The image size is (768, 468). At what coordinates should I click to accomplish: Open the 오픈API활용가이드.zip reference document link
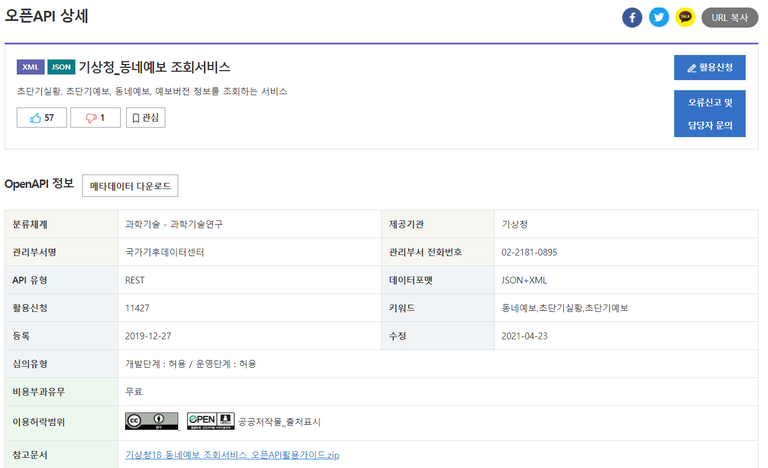click(232, 455)
